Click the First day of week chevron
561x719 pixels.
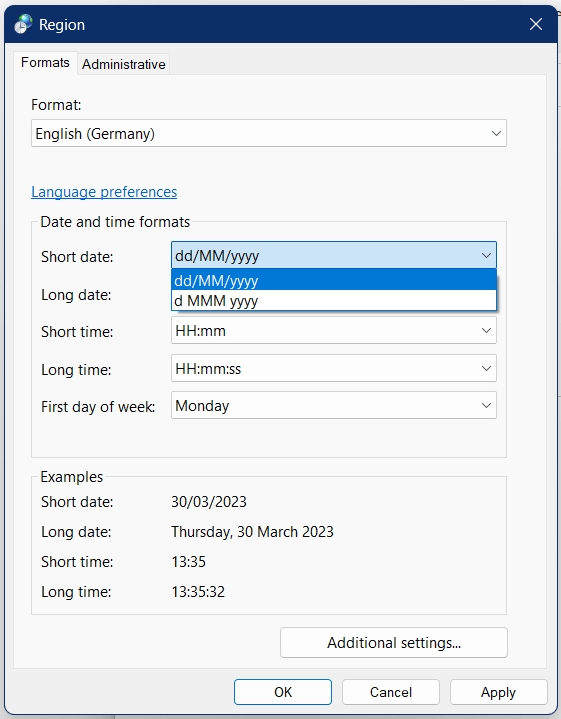[486, 405]
